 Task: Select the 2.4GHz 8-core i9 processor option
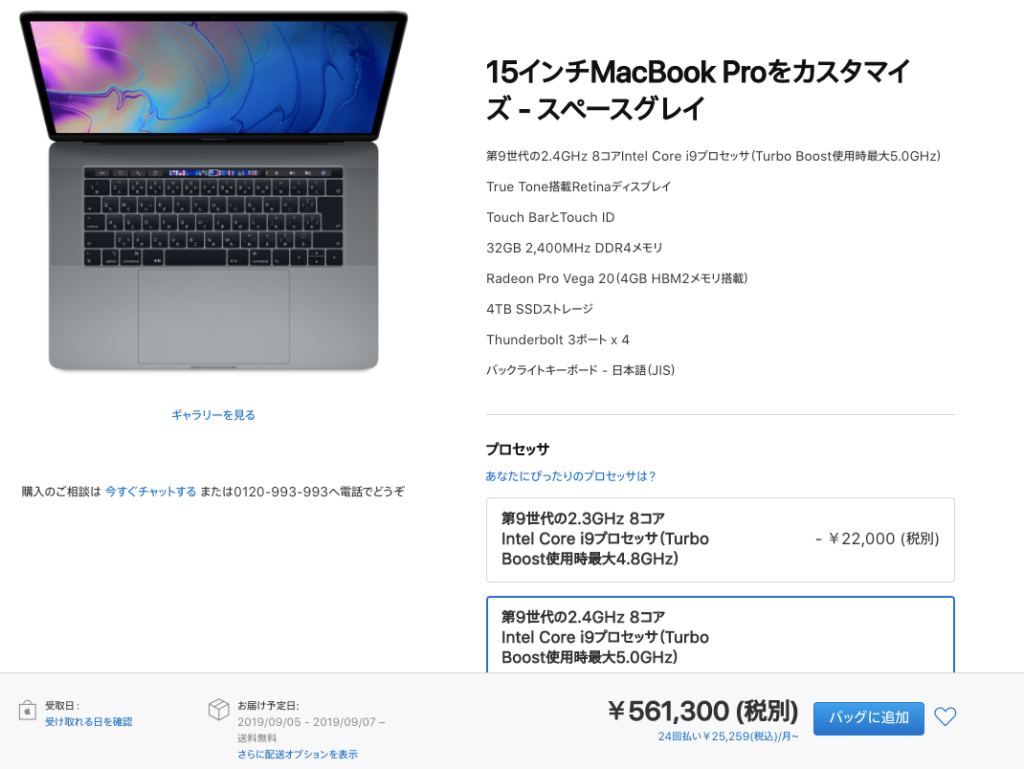click(720, 635)
